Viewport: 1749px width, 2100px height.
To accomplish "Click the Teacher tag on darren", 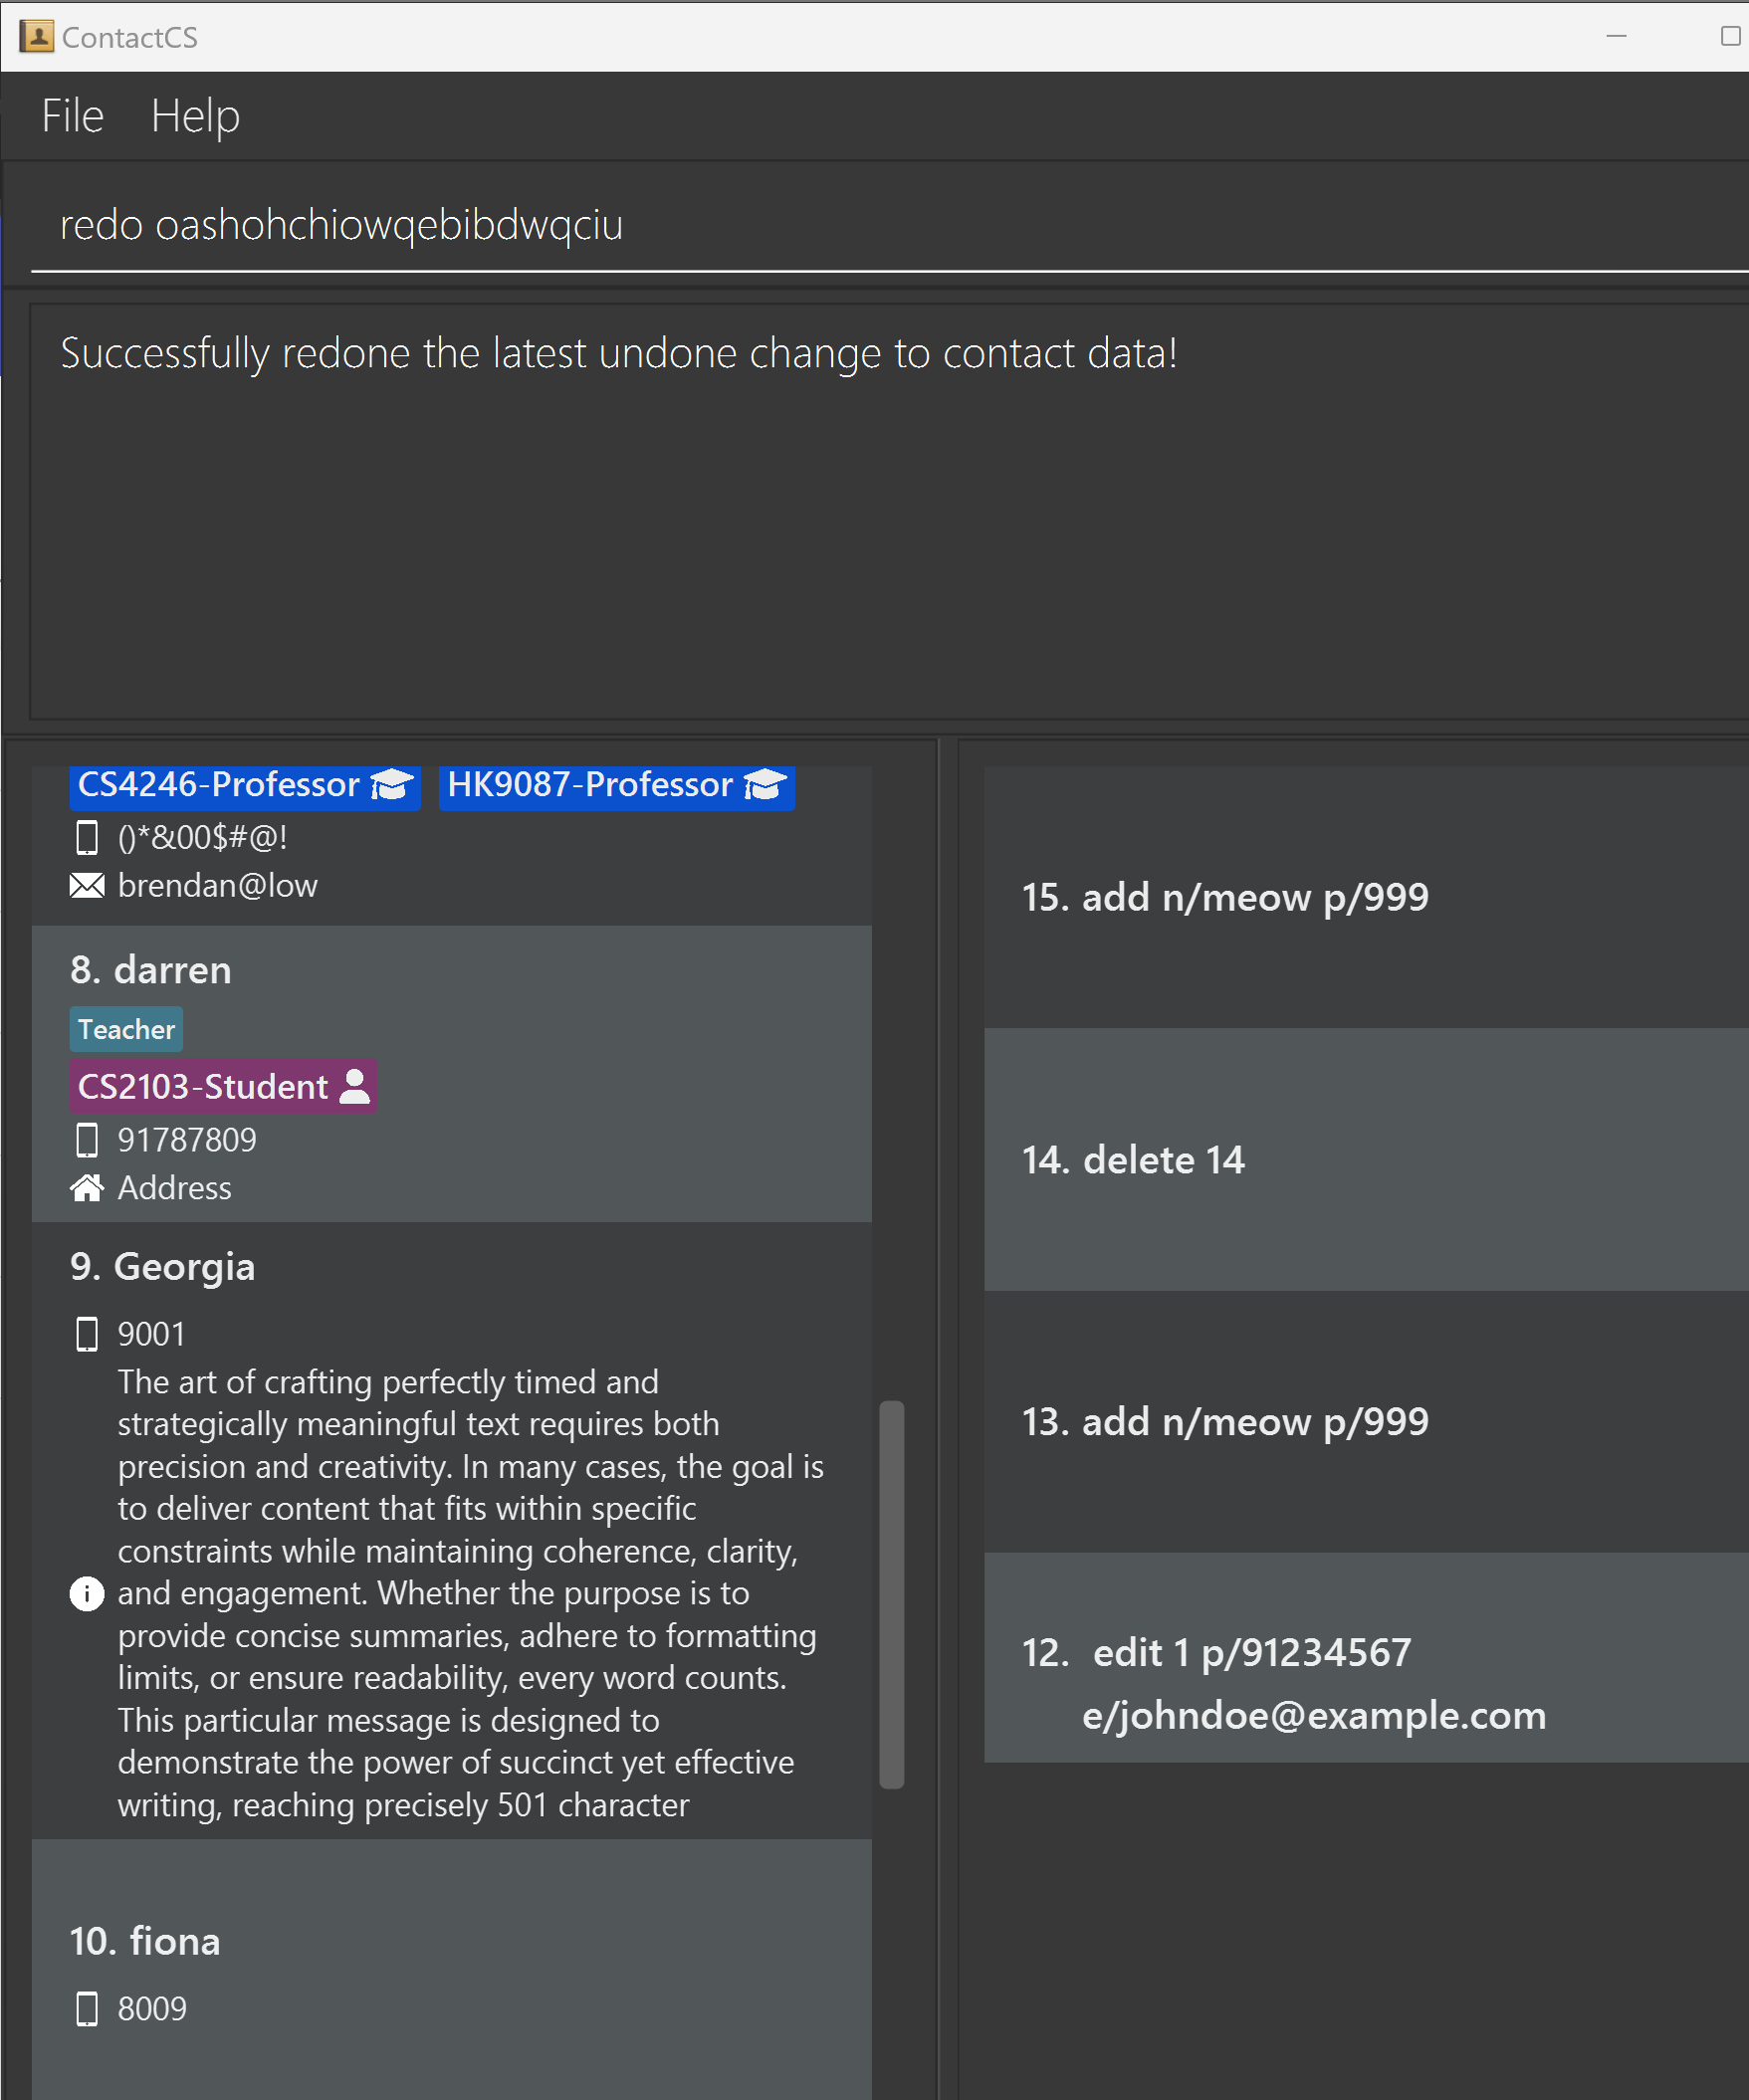I will 126,1029.
